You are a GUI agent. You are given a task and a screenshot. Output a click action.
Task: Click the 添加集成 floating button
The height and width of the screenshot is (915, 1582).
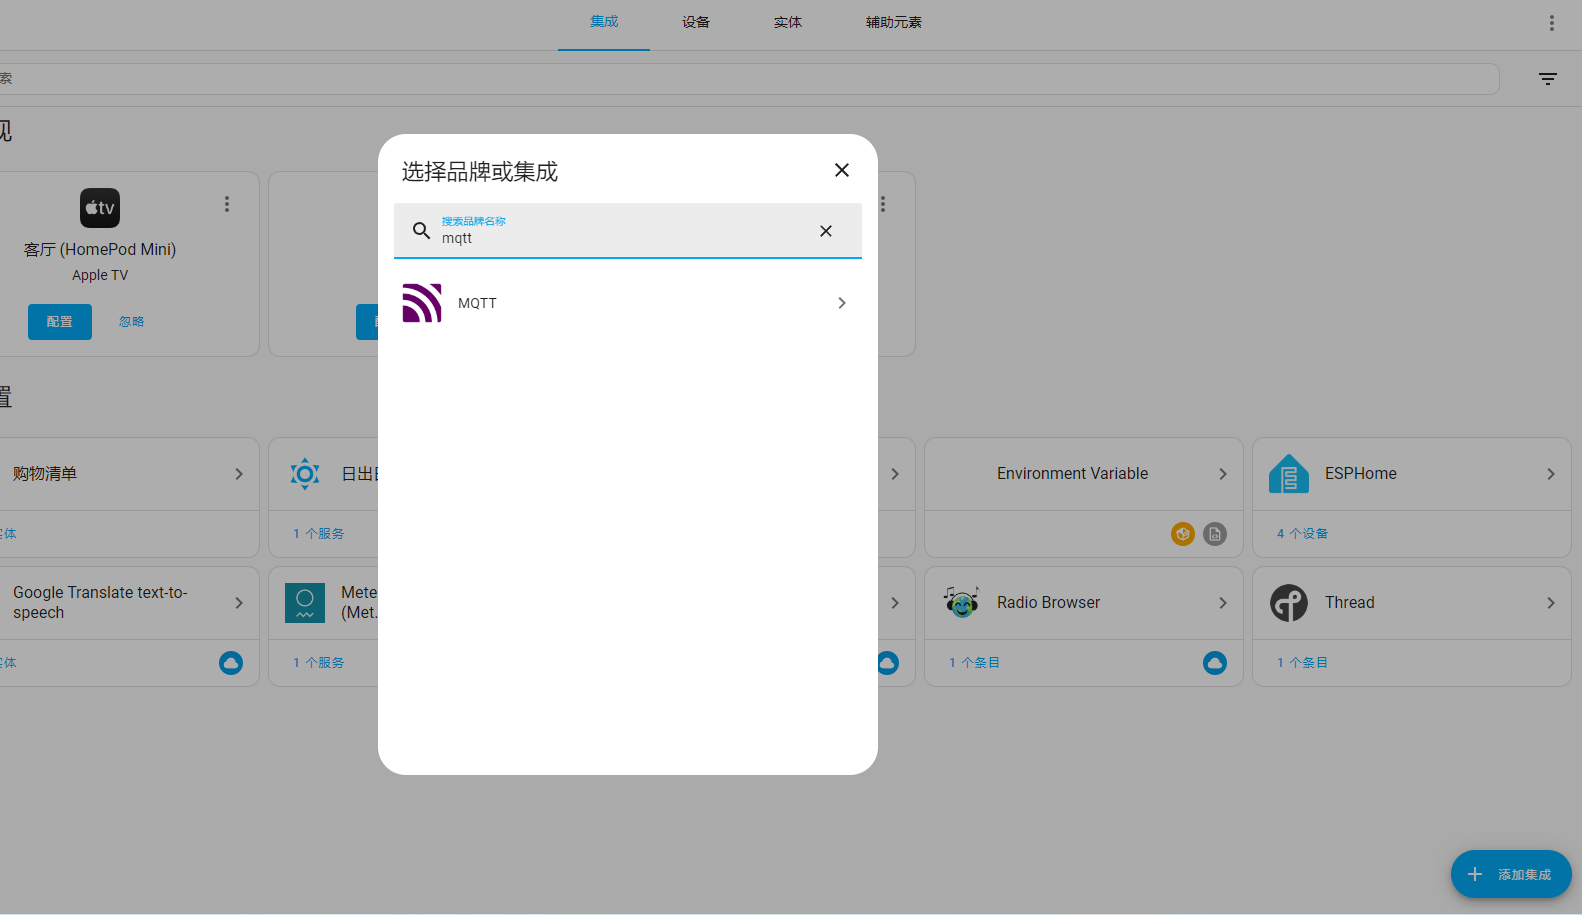pos(1510,874)
